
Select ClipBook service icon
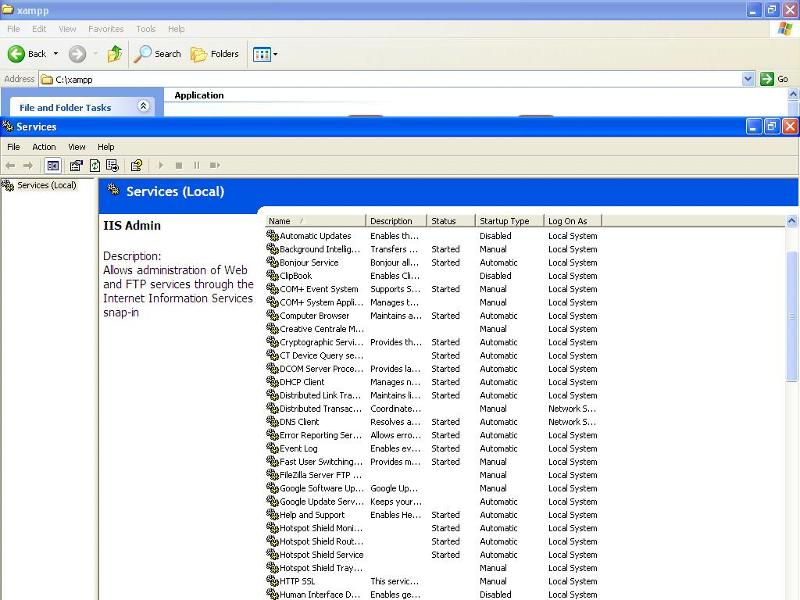point(272,276)
